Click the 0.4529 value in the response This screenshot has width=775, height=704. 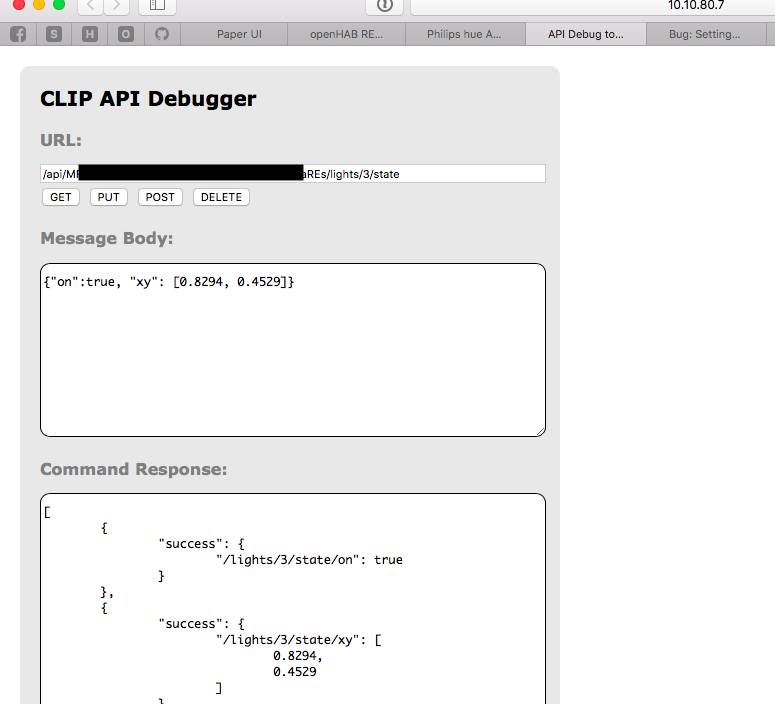[x=295, y=671]
